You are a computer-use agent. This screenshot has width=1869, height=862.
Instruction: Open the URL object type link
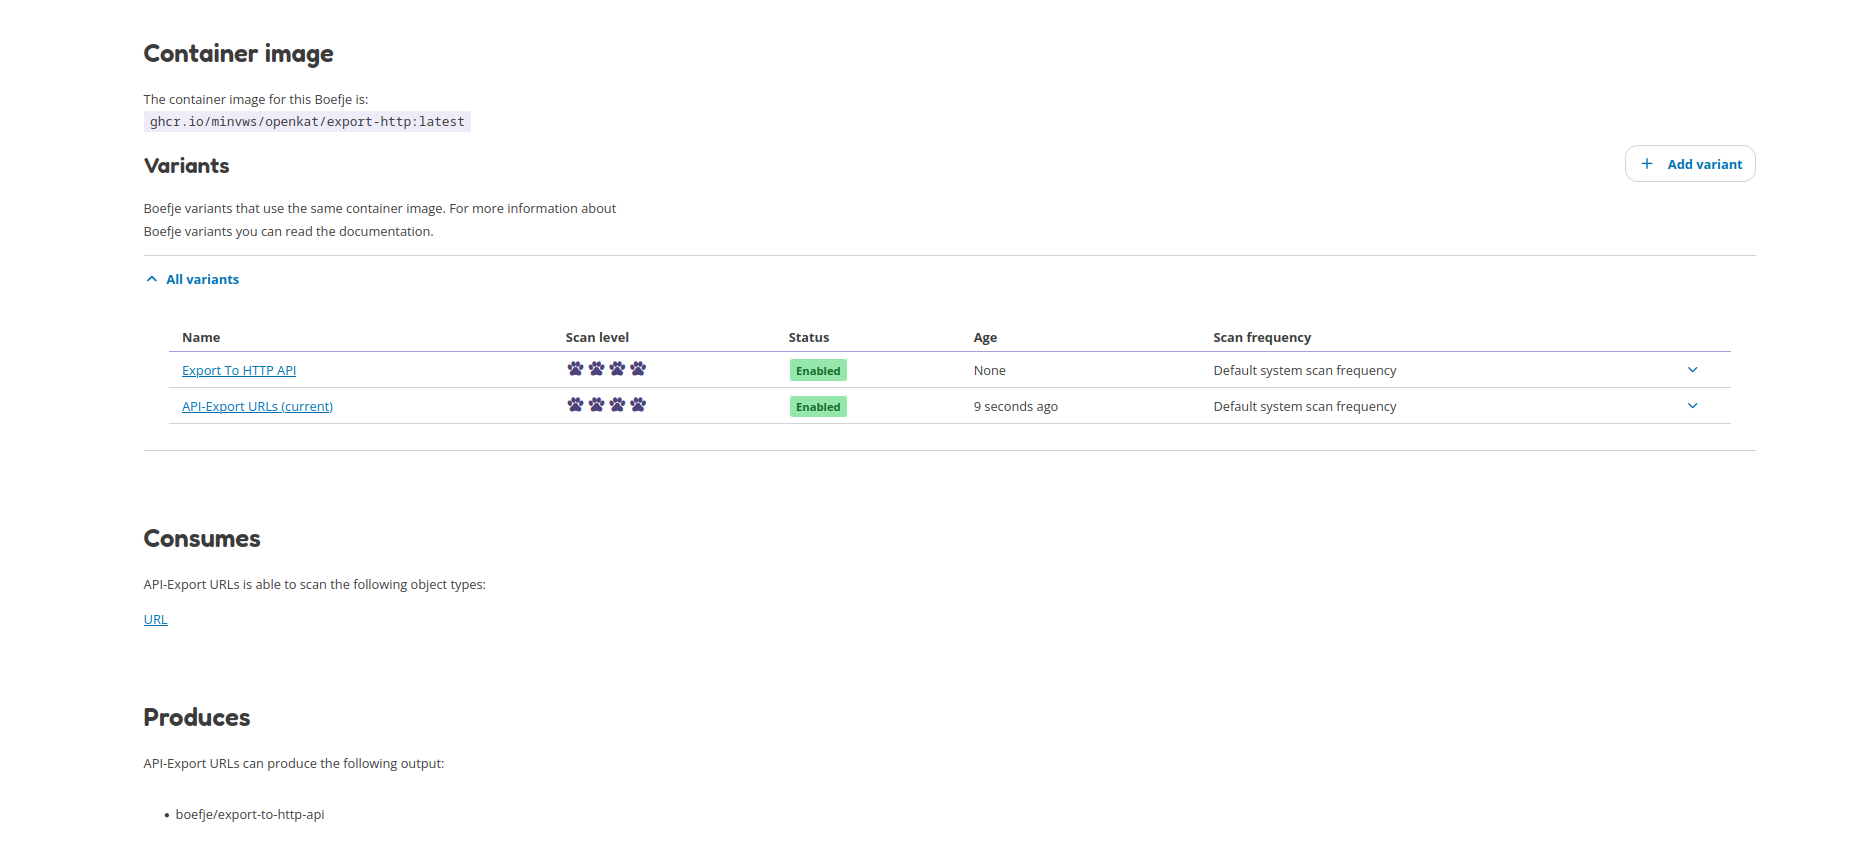[x=156, y=619]
